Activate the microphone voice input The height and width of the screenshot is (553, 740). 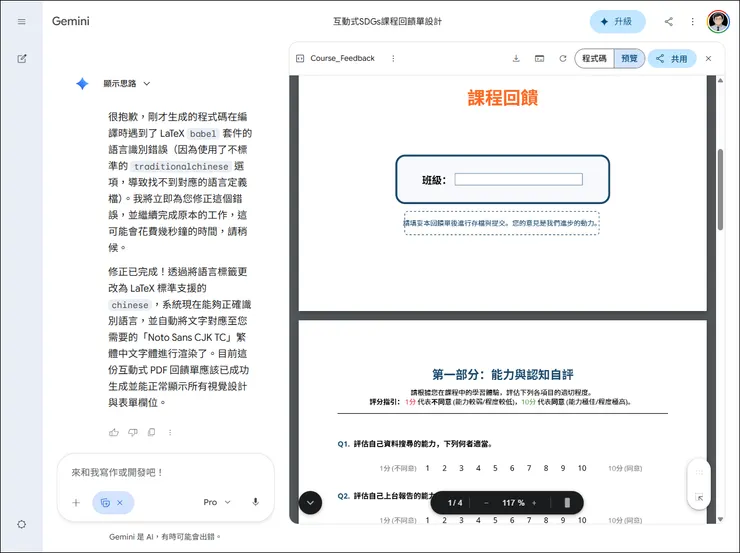pos(255,502)
